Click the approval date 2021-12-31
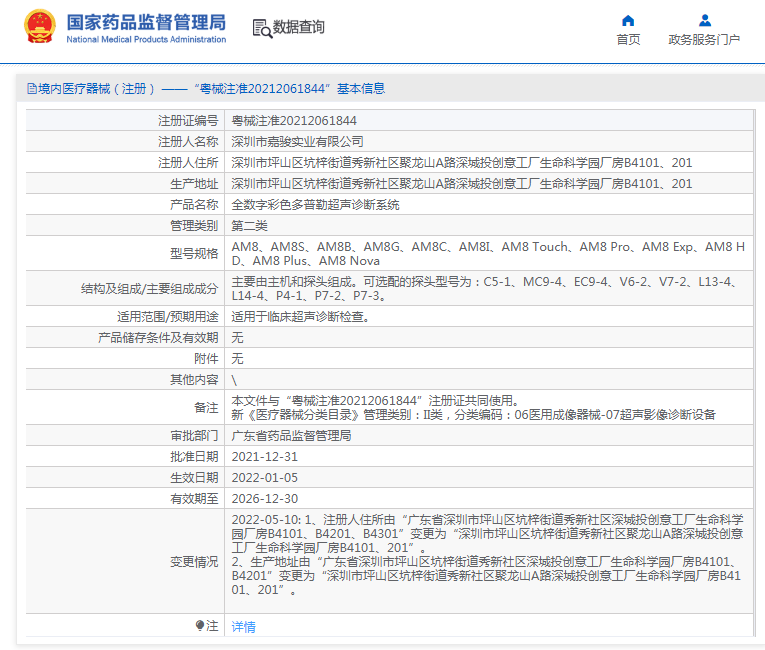The width and height of the screenshot is (765, 650). point(265,456)
